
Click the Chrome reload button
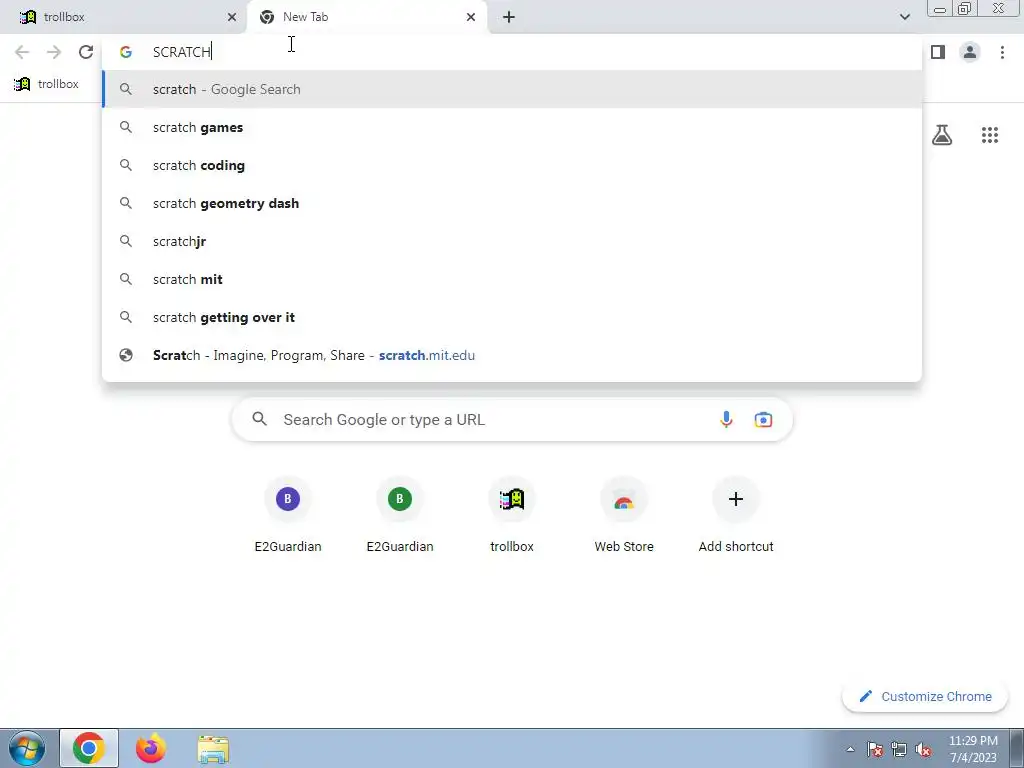click(86, 52)
